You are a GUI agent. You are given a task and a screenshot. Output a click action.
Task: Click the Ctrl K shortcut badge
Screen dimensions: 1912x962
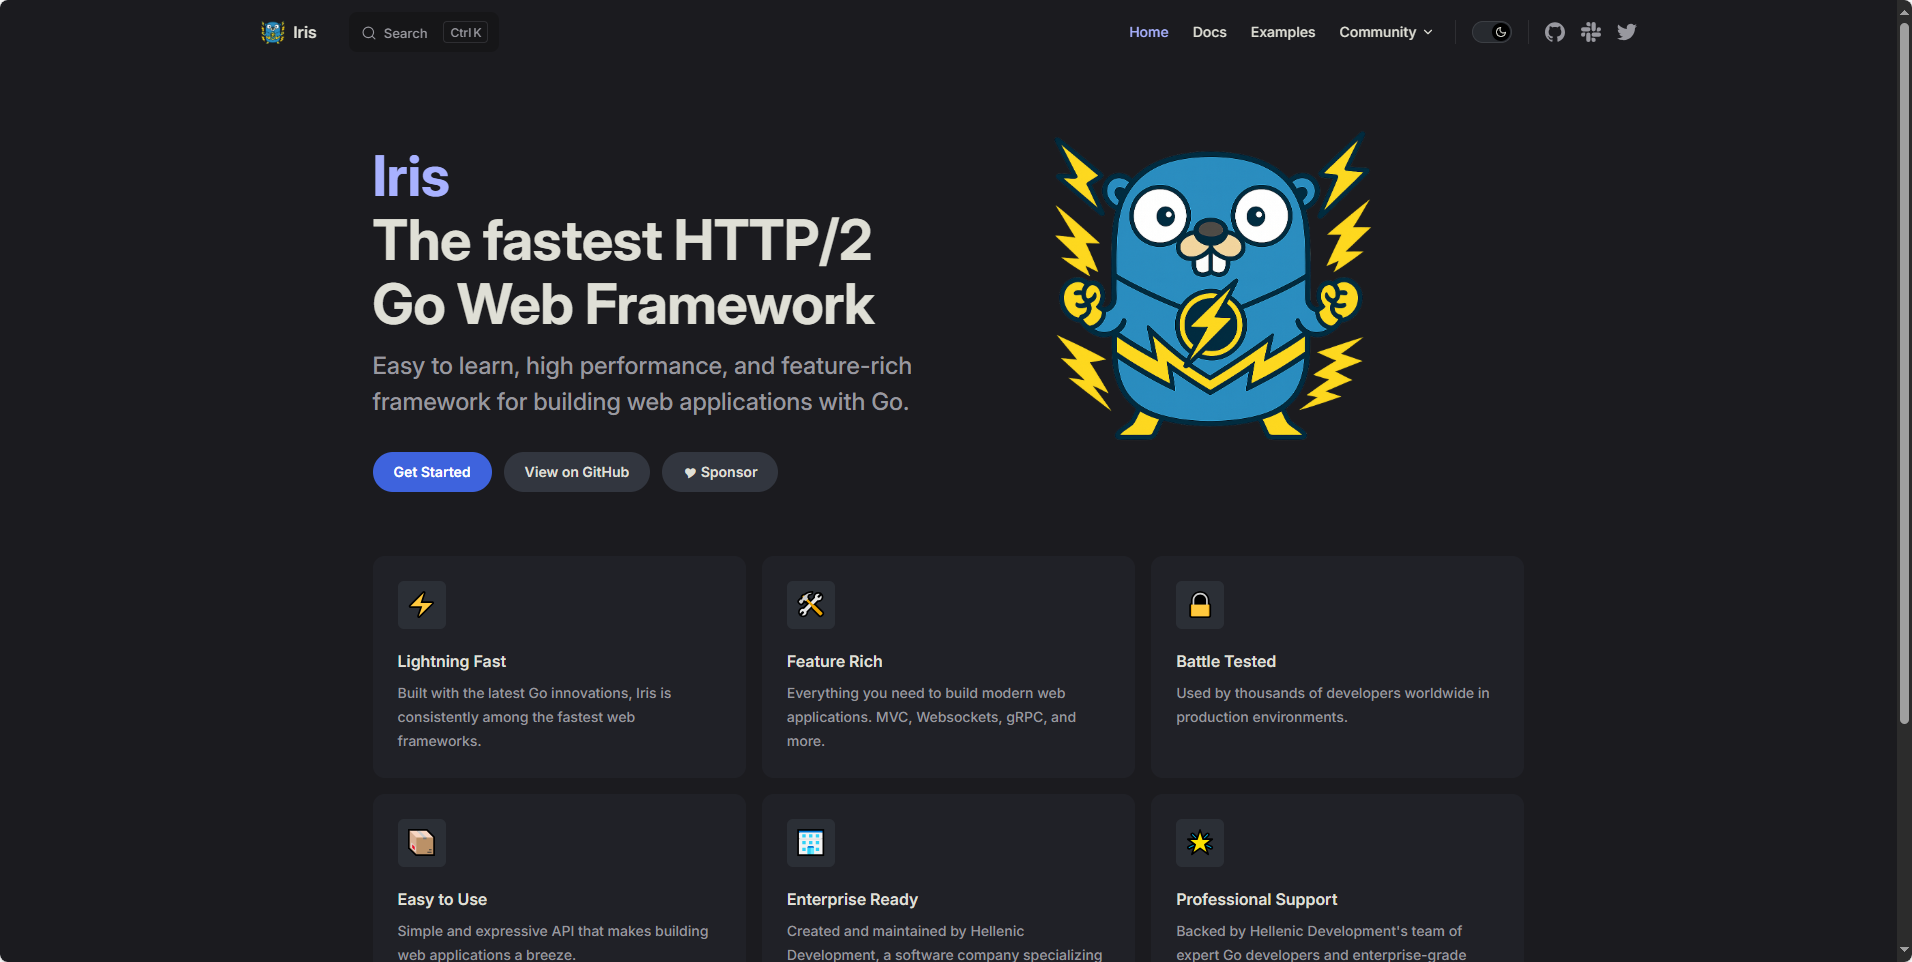(465, 33)
